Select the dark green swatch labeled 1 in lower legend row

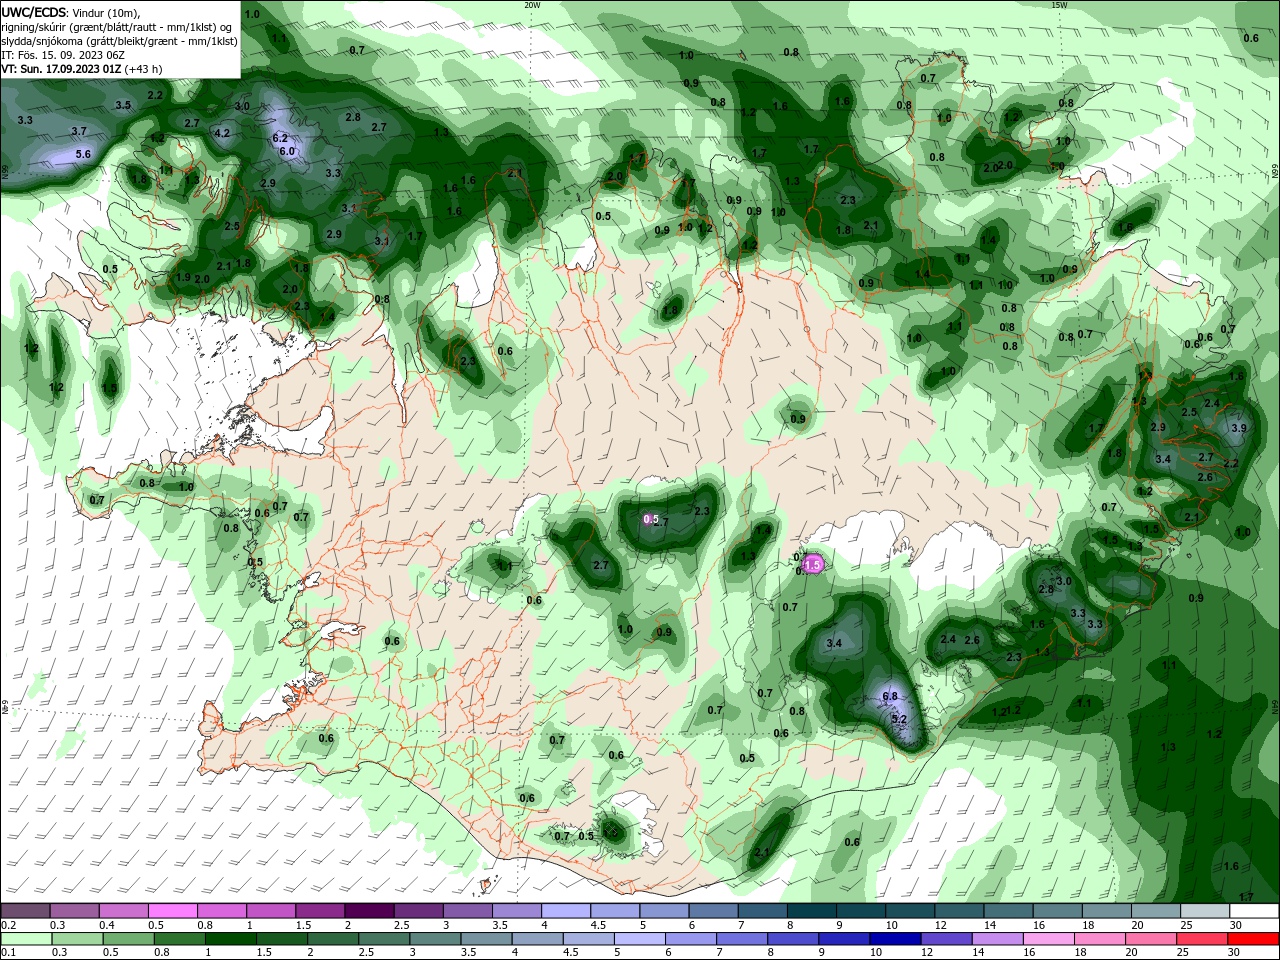229,939
